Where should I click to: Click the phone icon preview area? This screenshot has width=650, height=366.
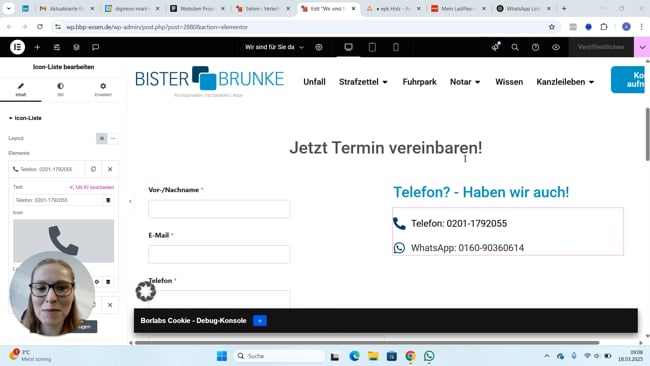63,241
